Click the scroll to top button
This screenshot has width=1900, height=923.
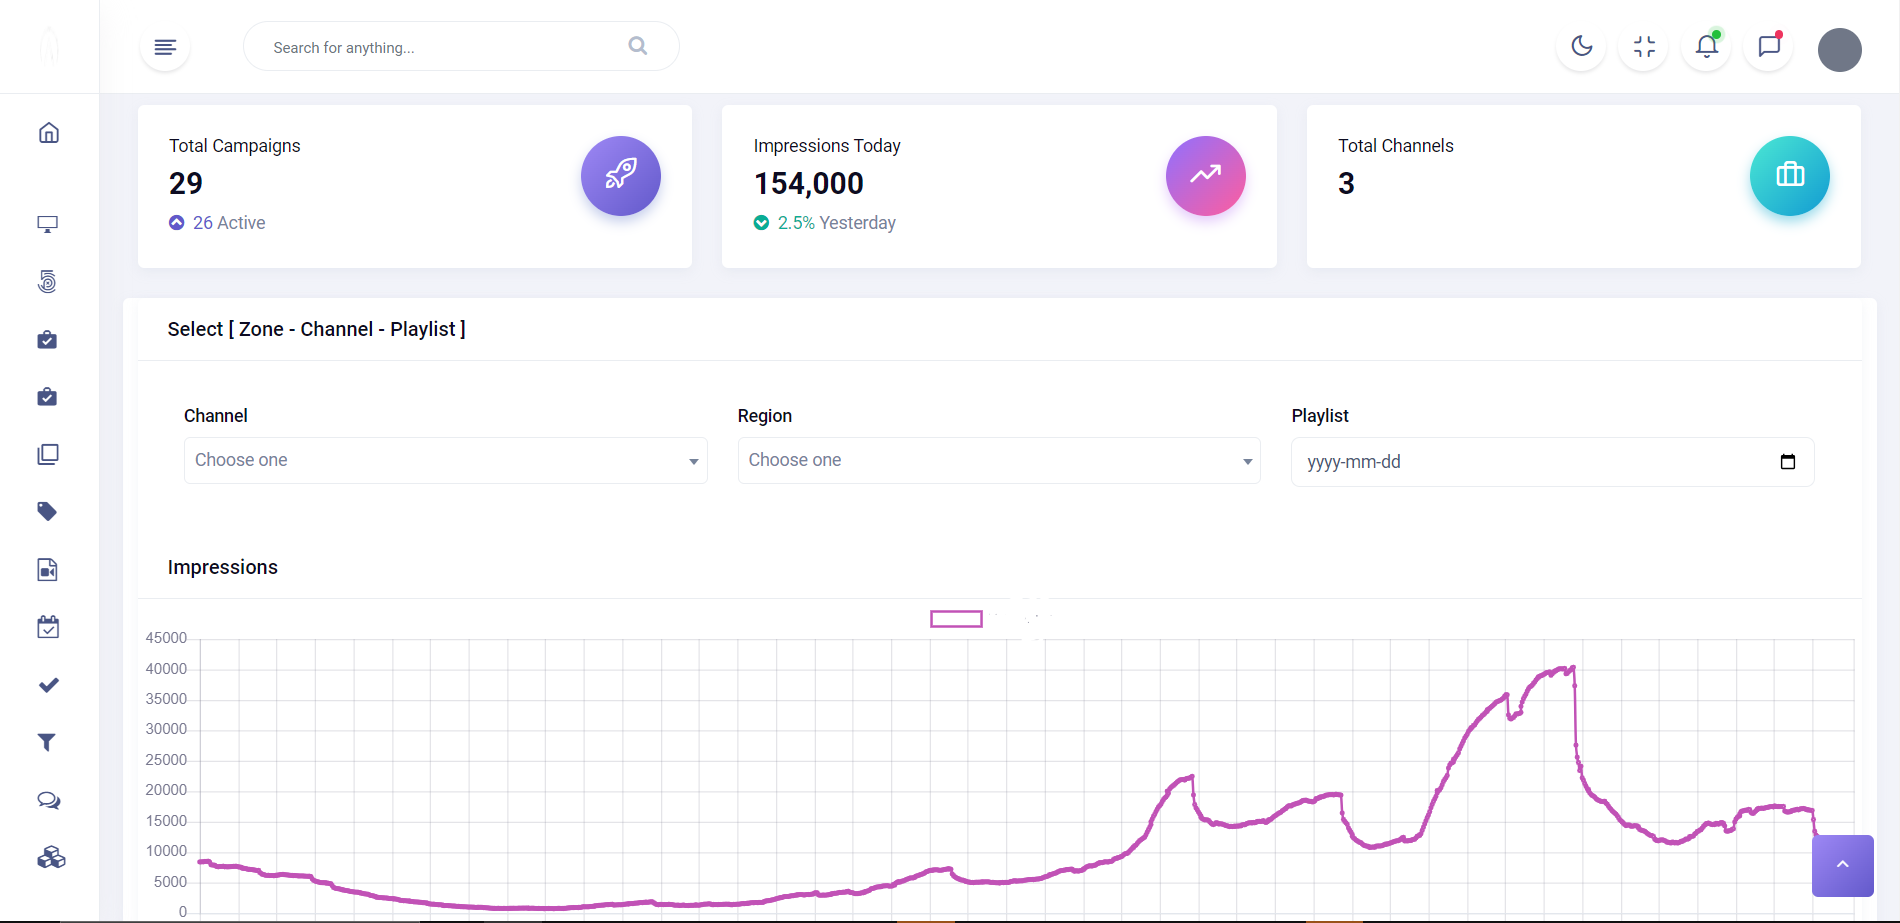[1842, 865]
